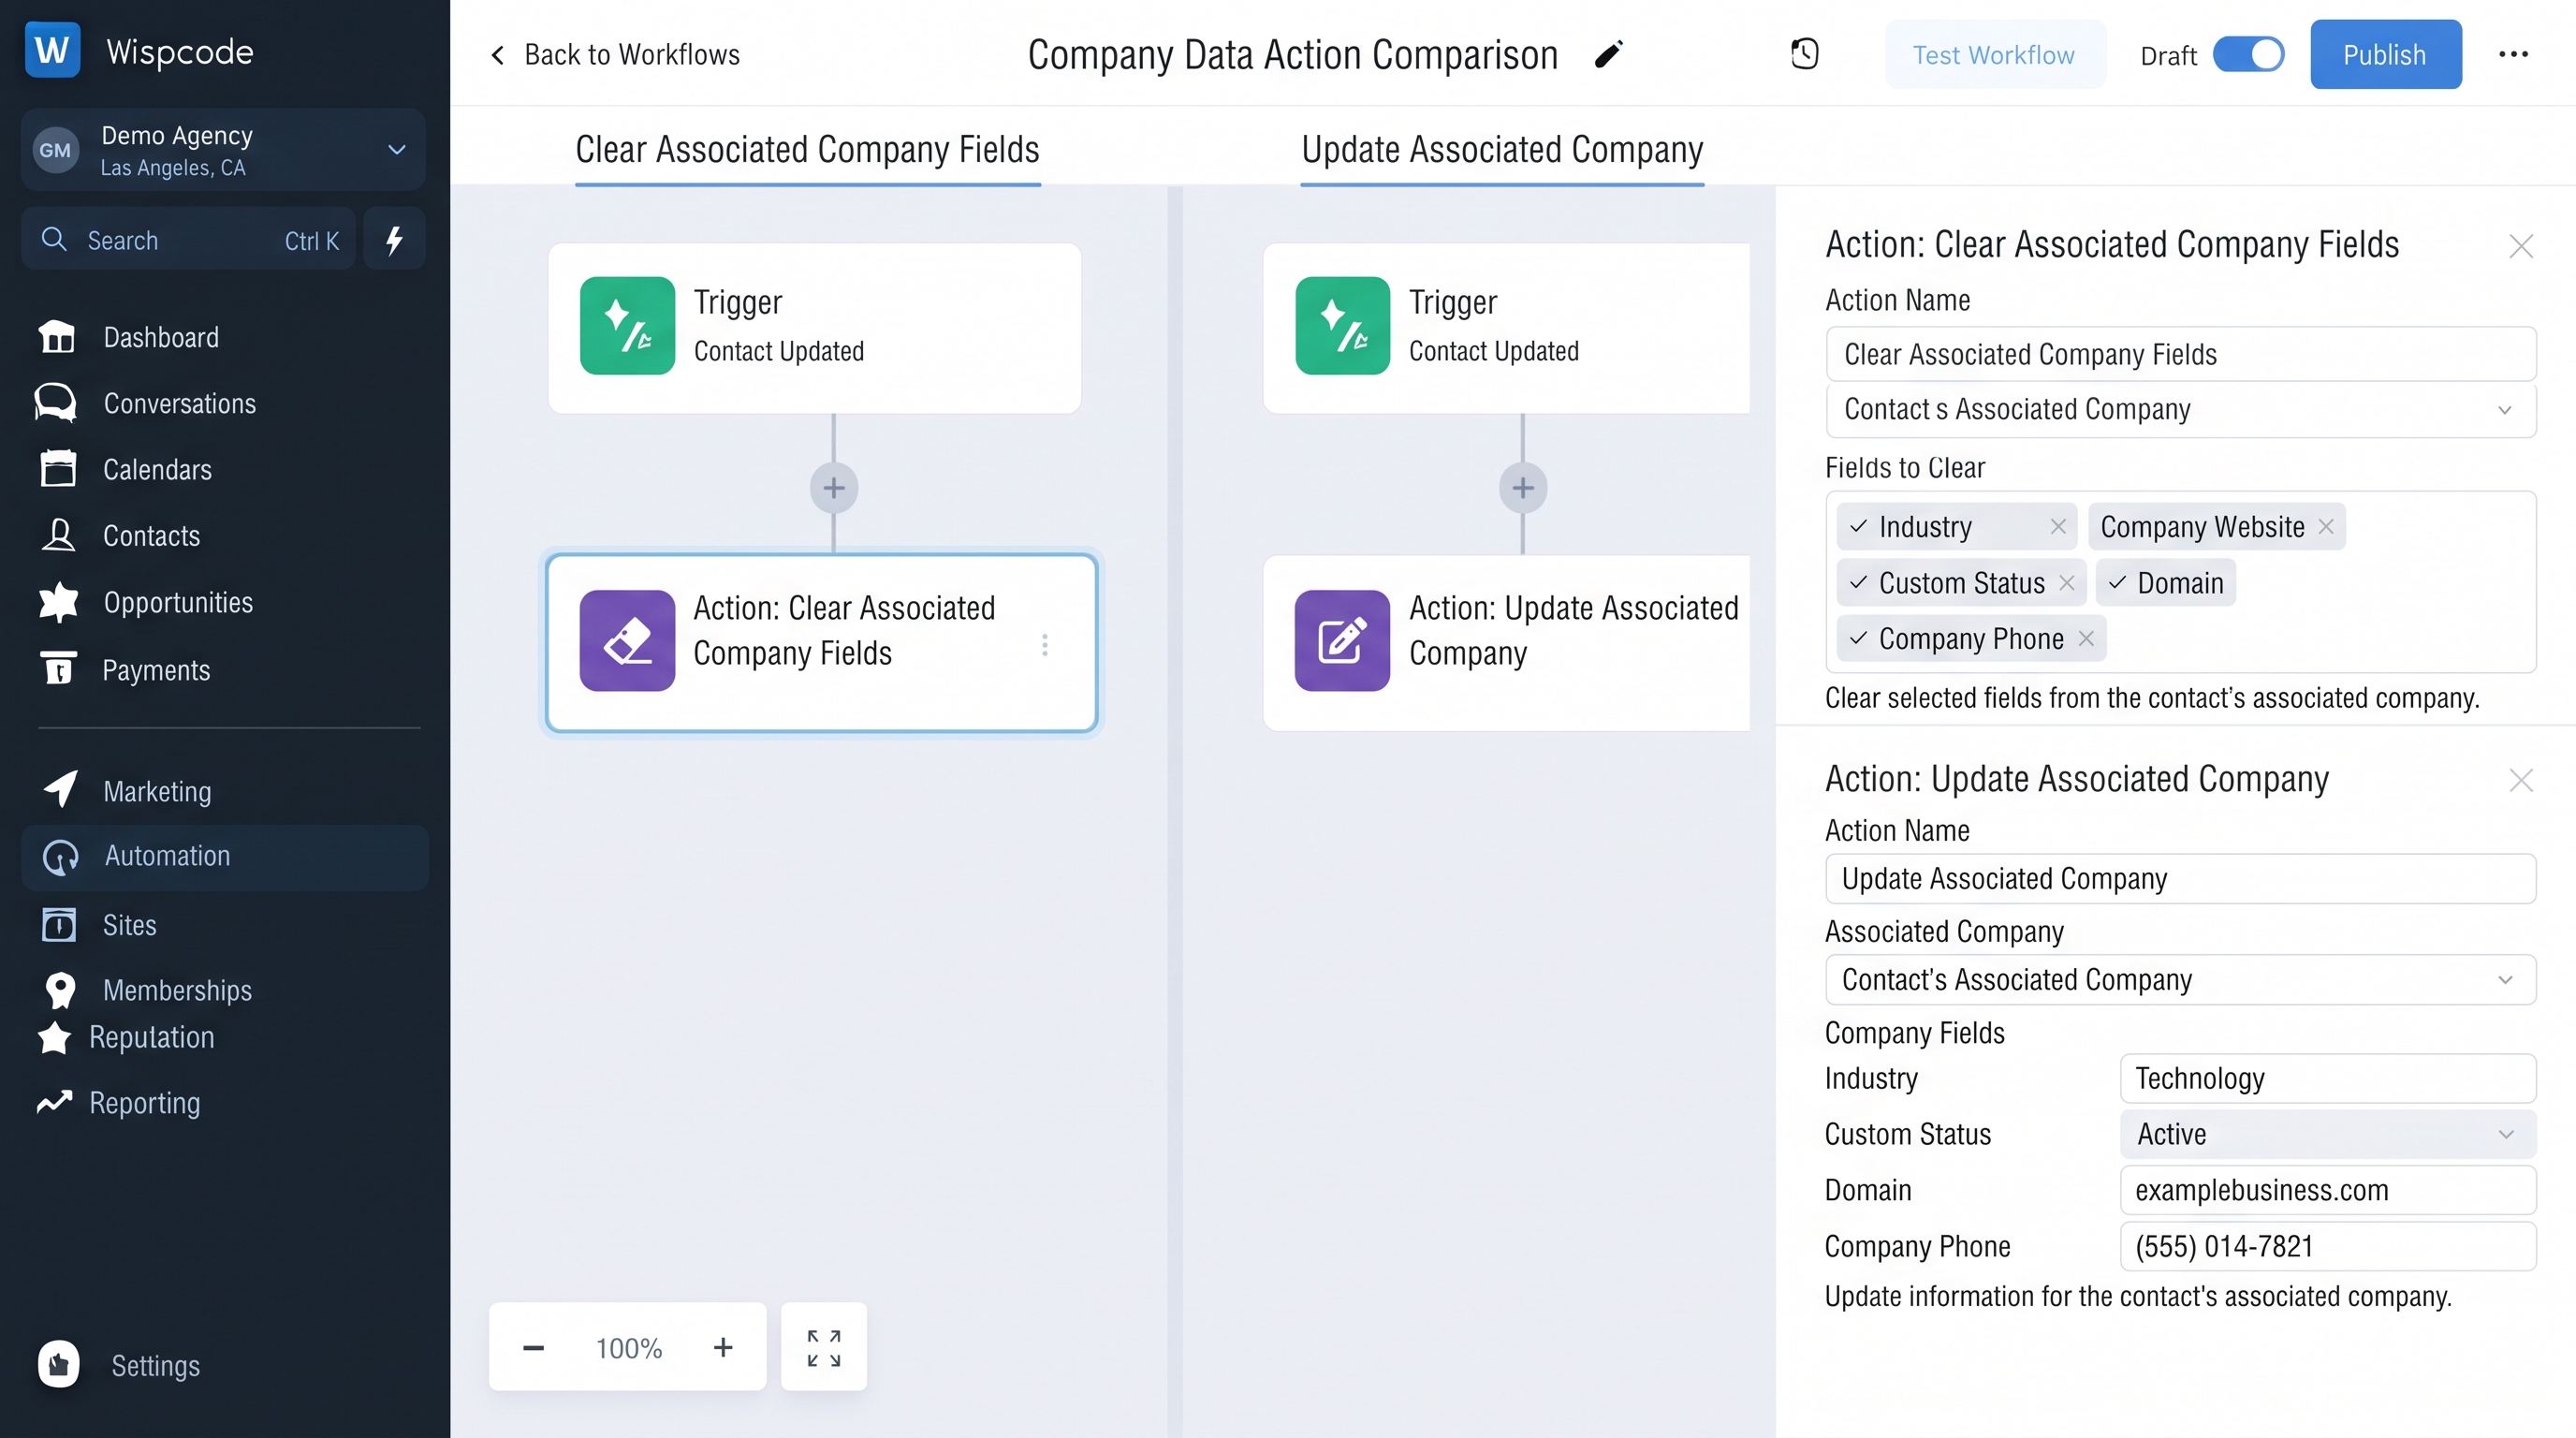The height and width of the screenshot is (1438, 2576).
Task: Add a step below the left Trigger
Action: 834,488
